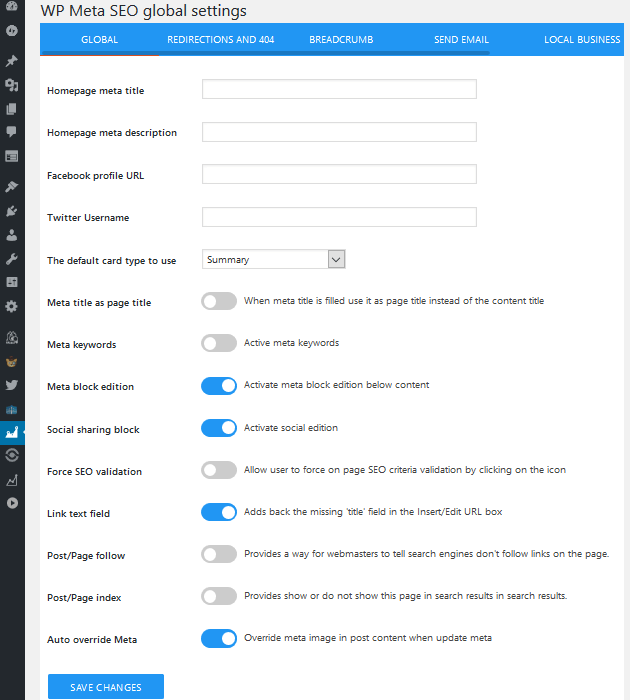Open Media library camera-and-music icon
Image resolution: width=630 pixels, height=700 pixels.
click(12, 85)
